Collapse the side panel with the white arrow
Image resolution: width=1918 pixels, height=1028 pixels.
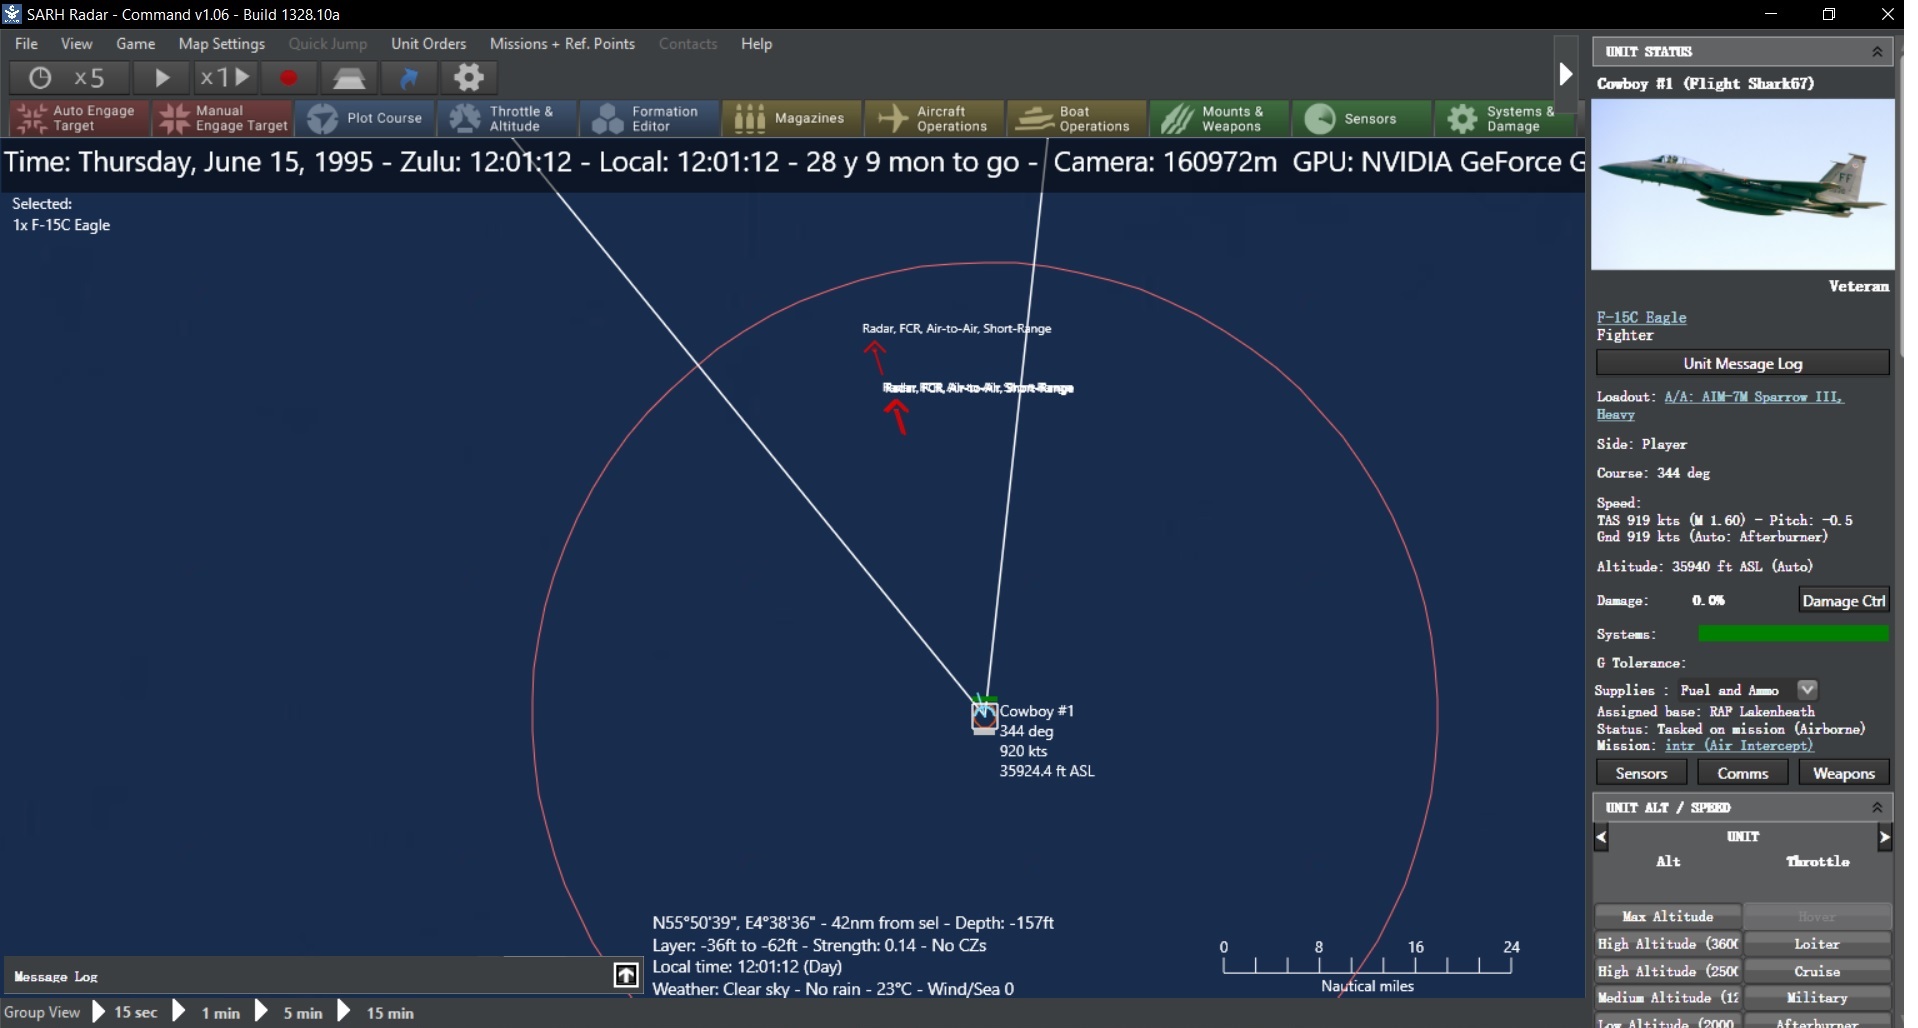pyautogui.click(x=1565, y=74)
